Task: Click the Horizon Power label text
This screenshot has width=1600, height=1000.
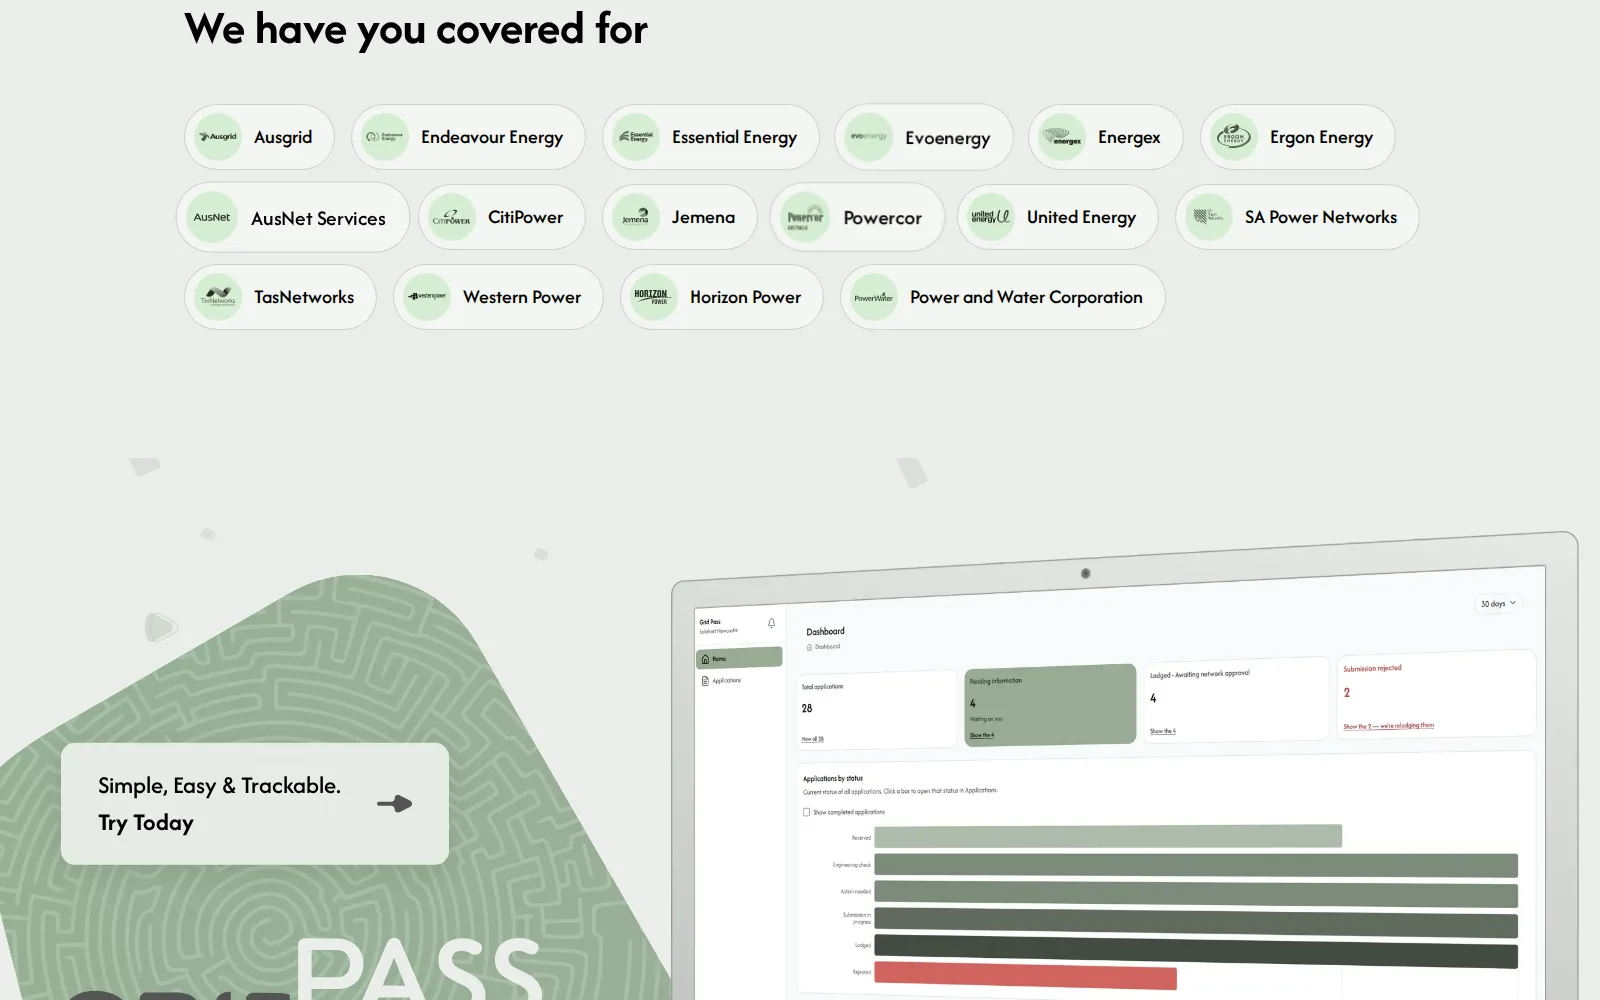Action: point(745,297)
